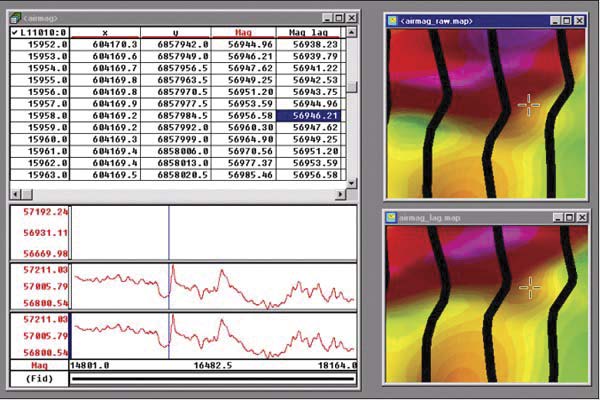Click the (Fid) label

(39, 379)
